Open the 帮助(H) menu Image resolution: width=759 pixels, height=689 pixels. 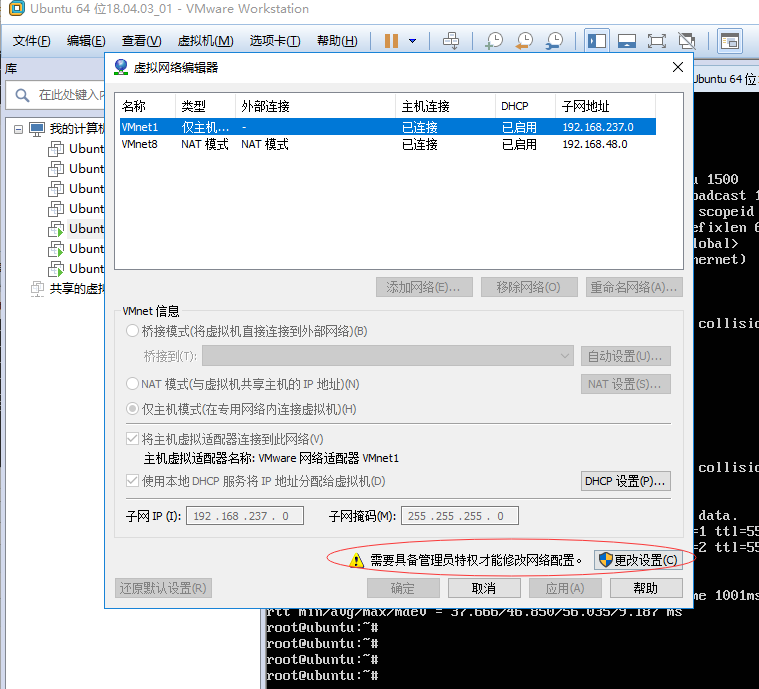(337, 41)
